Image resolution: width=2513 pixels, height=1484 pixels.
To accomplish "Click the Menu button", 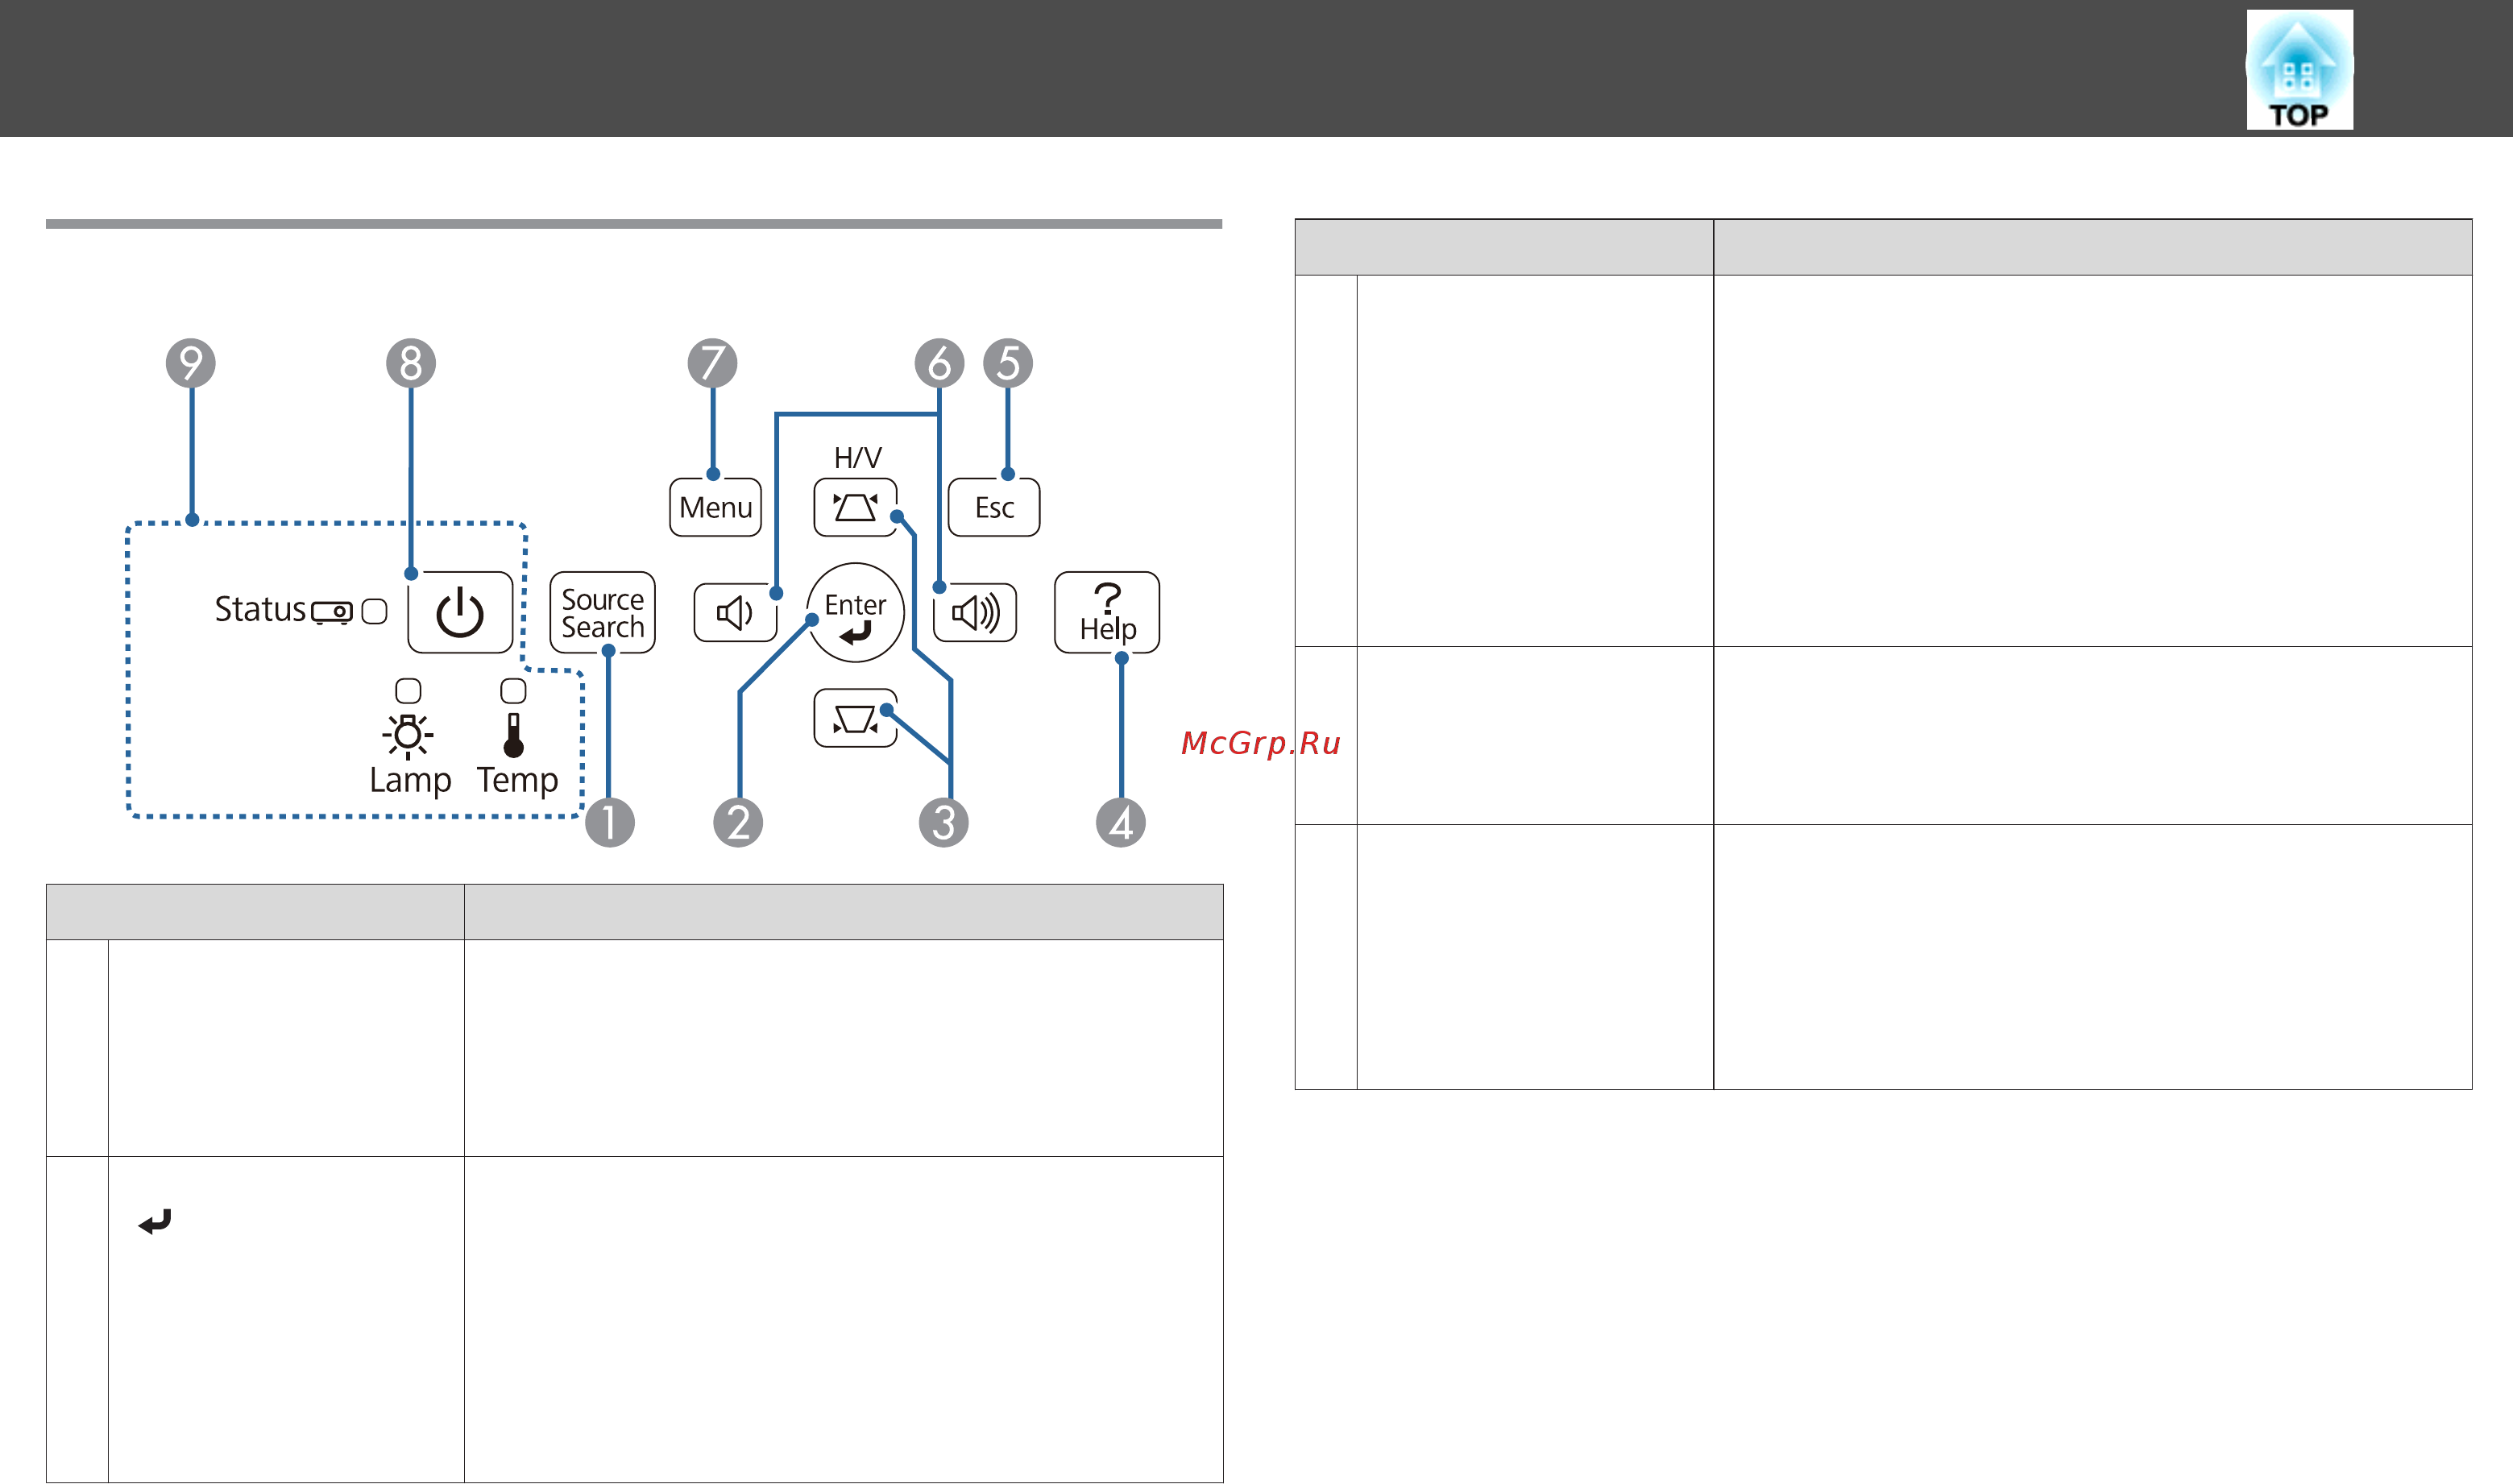I will coord(715,507).
